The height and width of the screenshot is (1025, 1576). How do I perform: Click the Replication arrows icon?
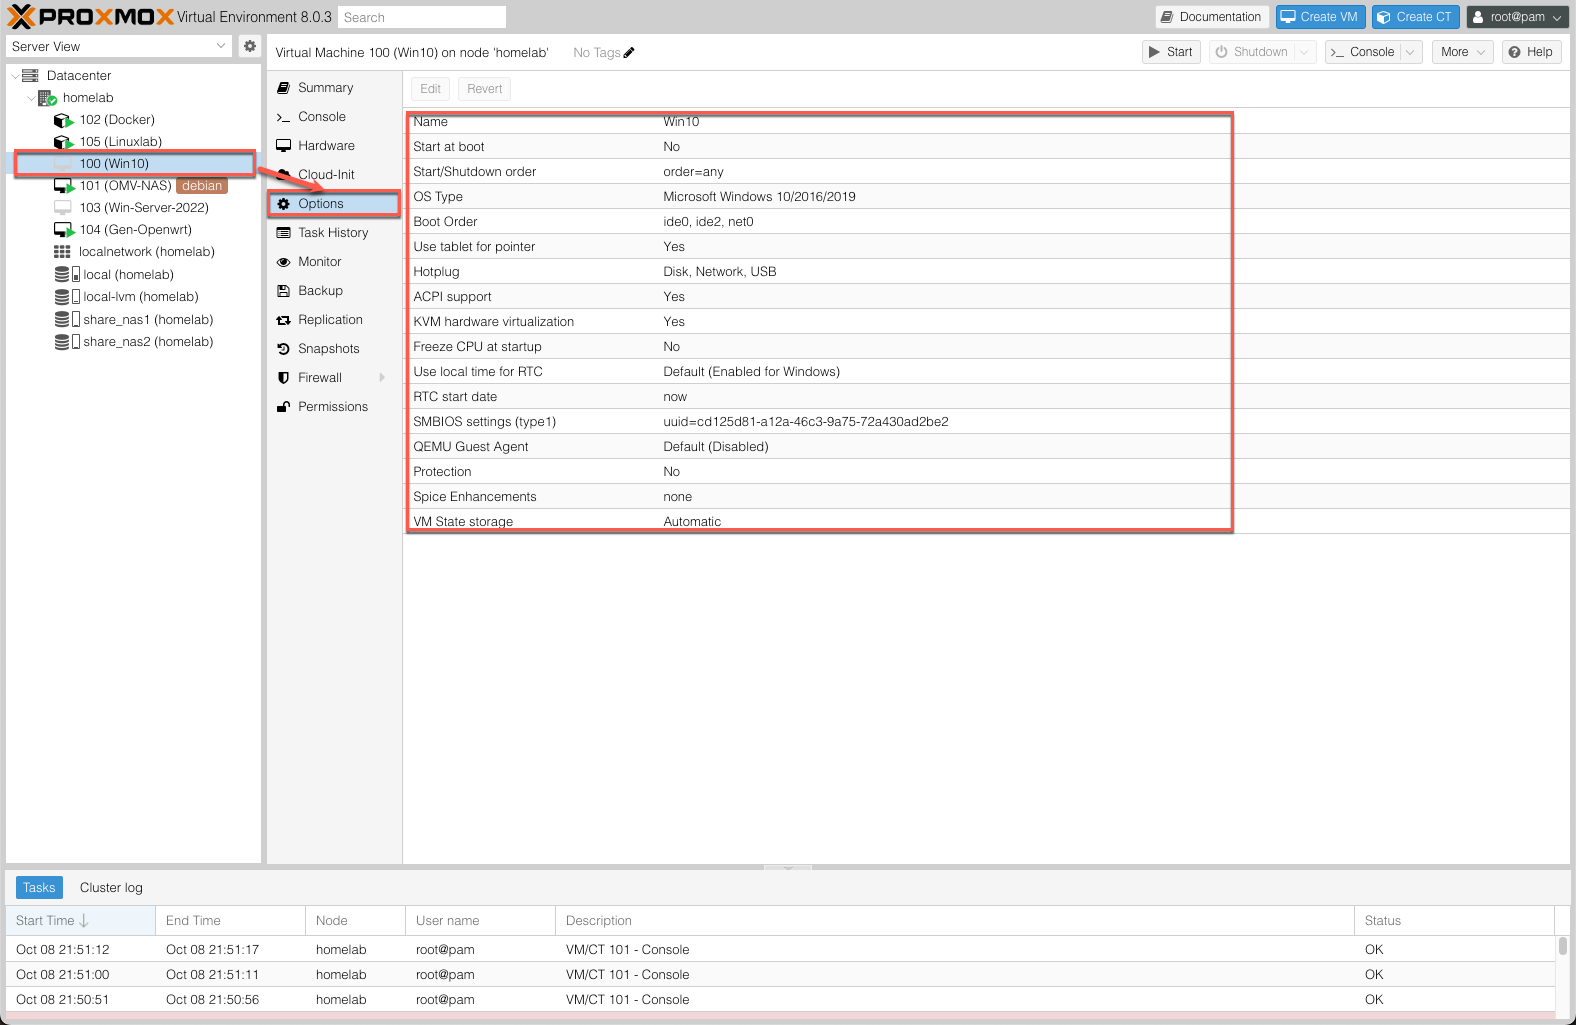coord(284,320)
